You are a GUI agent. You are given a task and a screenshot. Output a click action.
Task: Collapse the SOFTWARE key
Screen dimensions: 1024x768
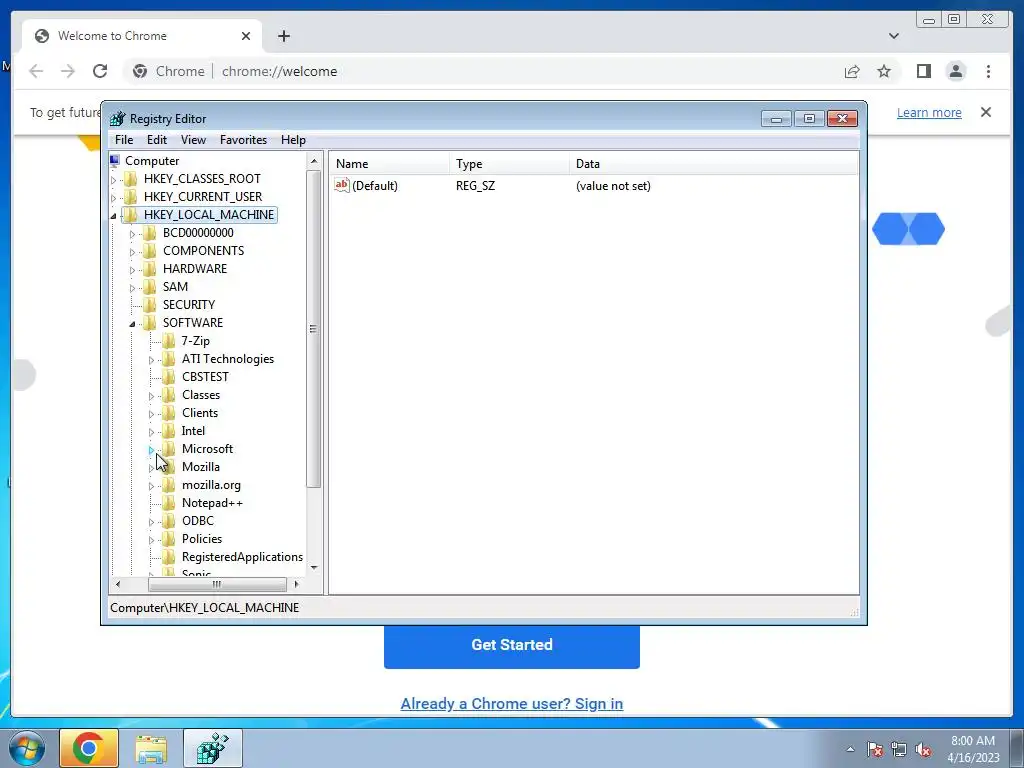click(x=133, y=324)
